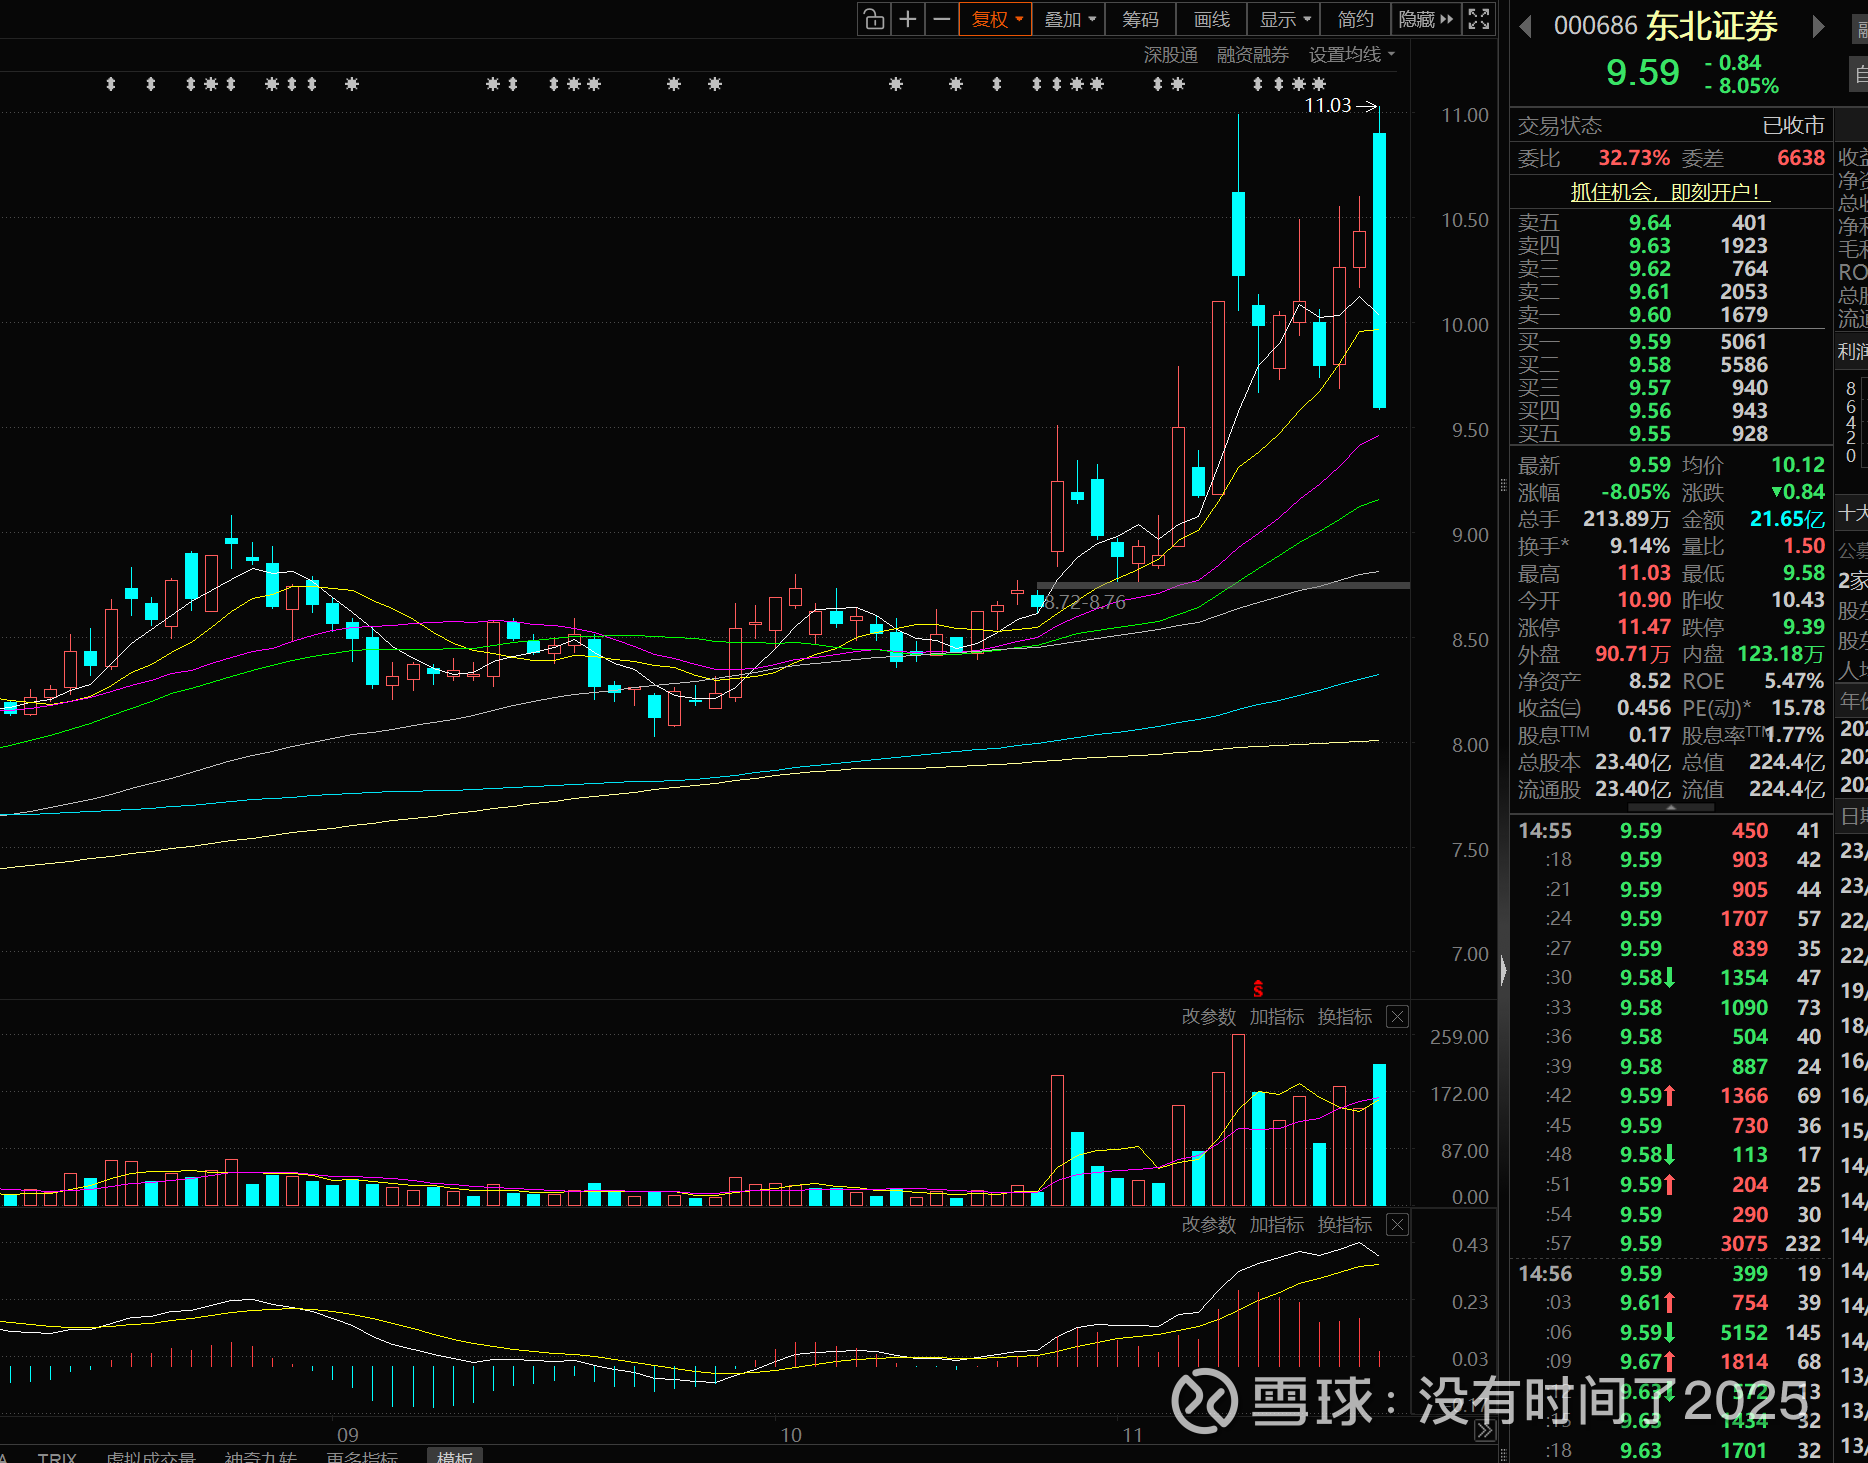
Task: Click the 涨停 price 11.47
Action: [1644, 627]
